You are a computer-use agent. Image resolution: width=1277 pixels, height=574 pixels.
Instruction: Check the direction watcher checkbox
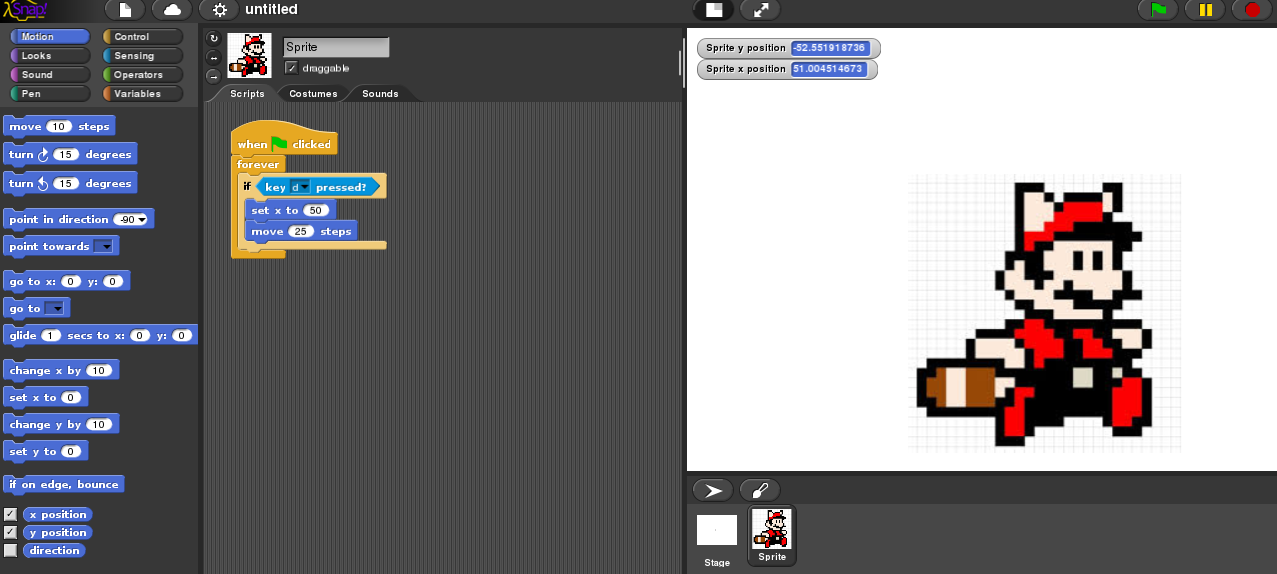tap(11, 550)
